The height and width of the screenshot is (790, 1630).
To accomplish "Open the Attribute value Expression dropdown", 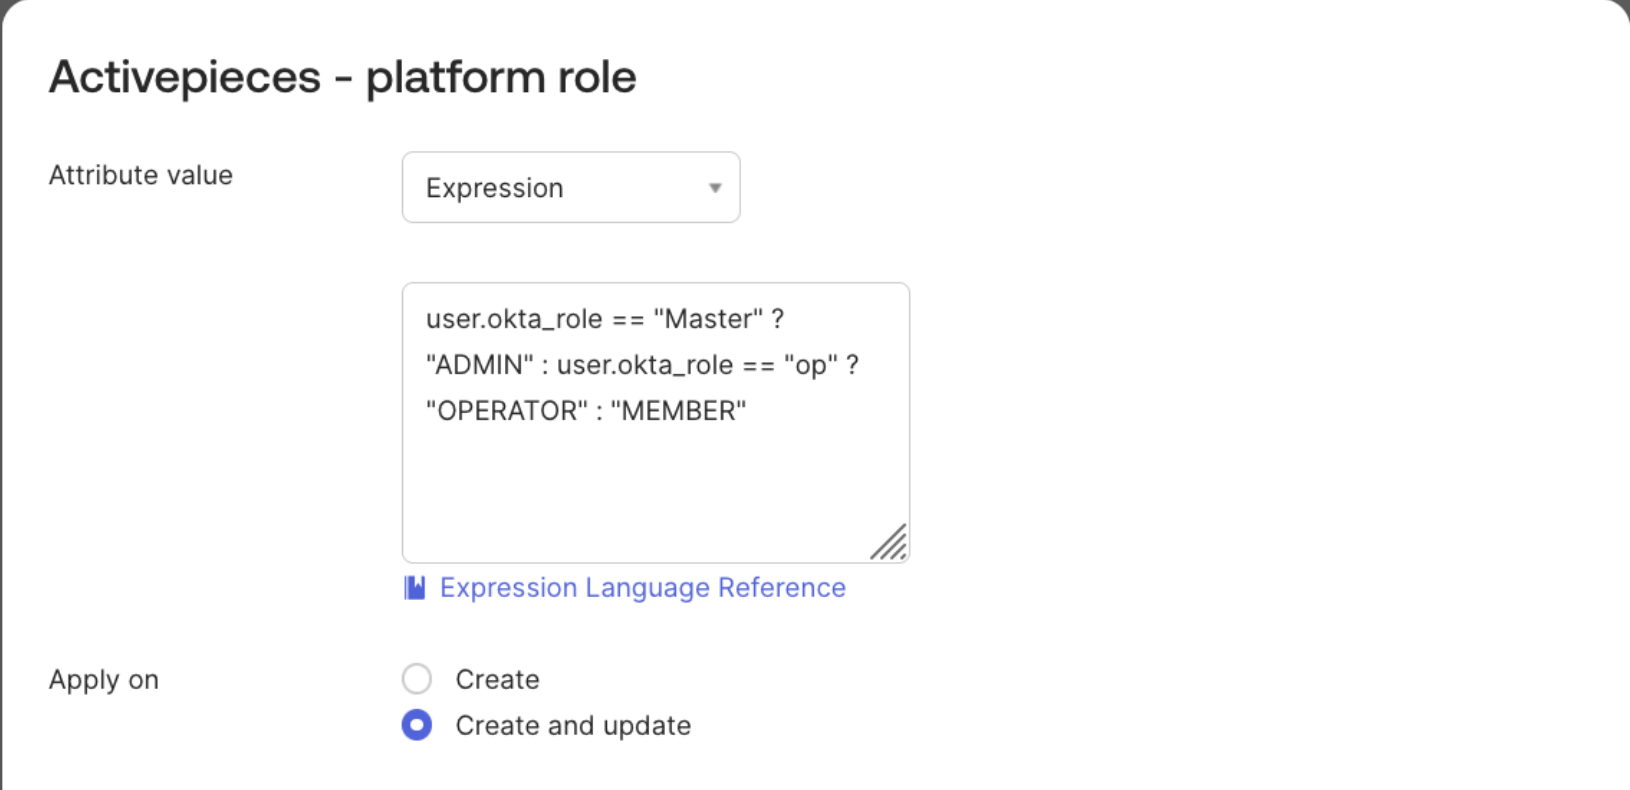I will 570,187.
